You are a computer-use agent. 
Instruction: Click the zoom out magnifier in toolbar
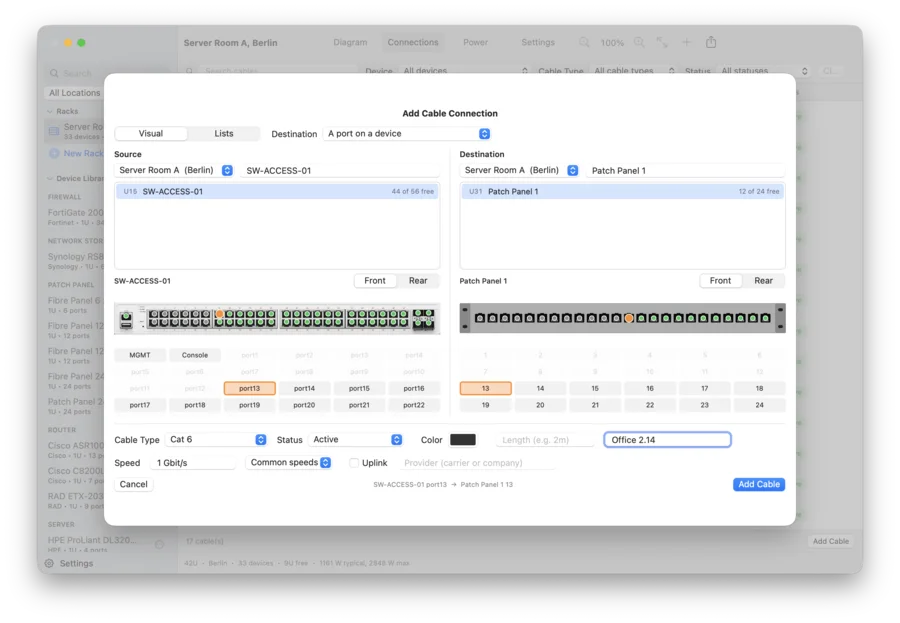(x=584, y=42)
